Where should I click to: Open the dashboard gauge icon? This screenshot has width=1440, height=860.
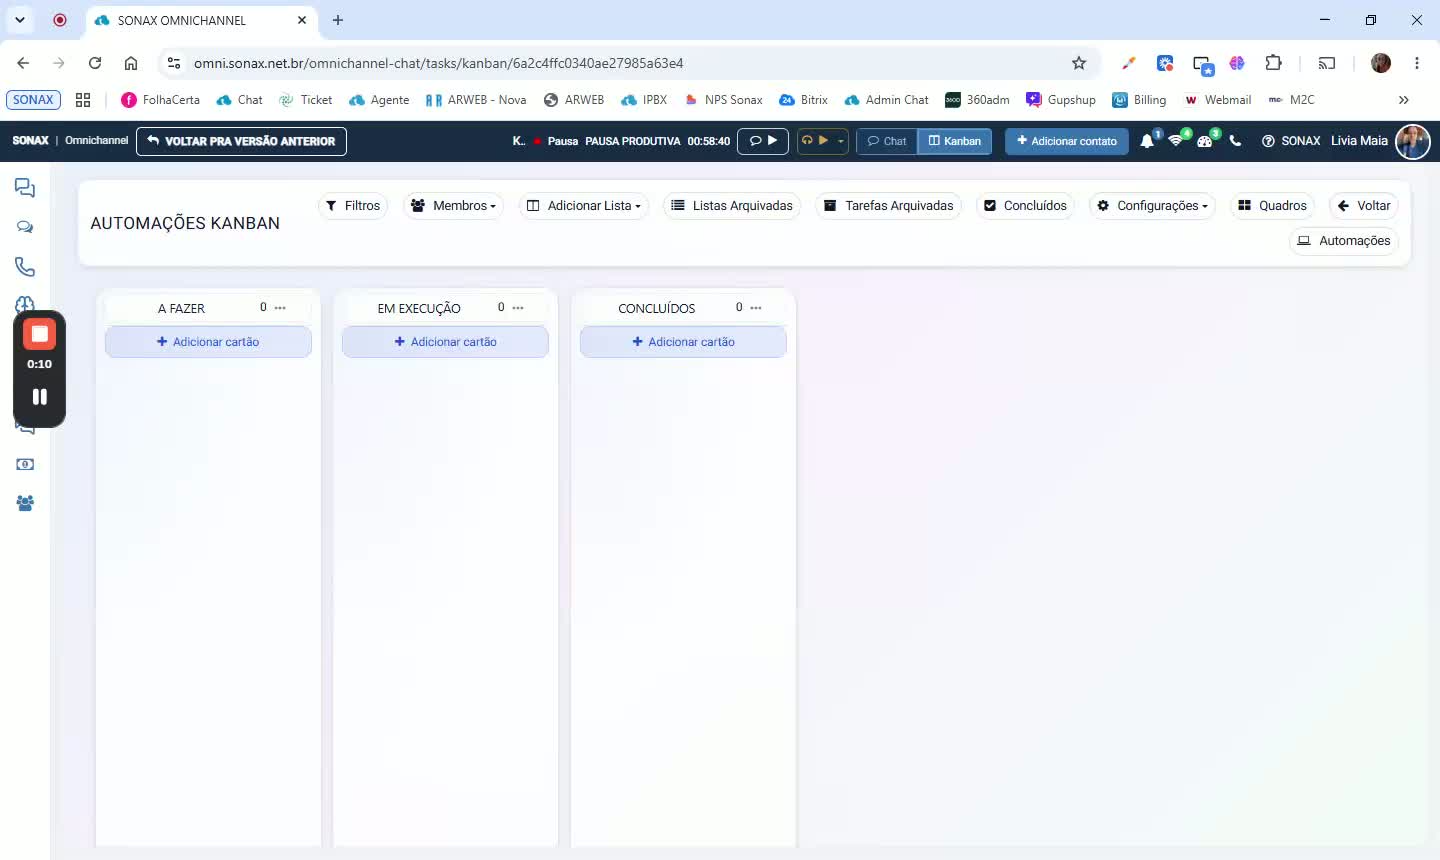[1205, 141]
